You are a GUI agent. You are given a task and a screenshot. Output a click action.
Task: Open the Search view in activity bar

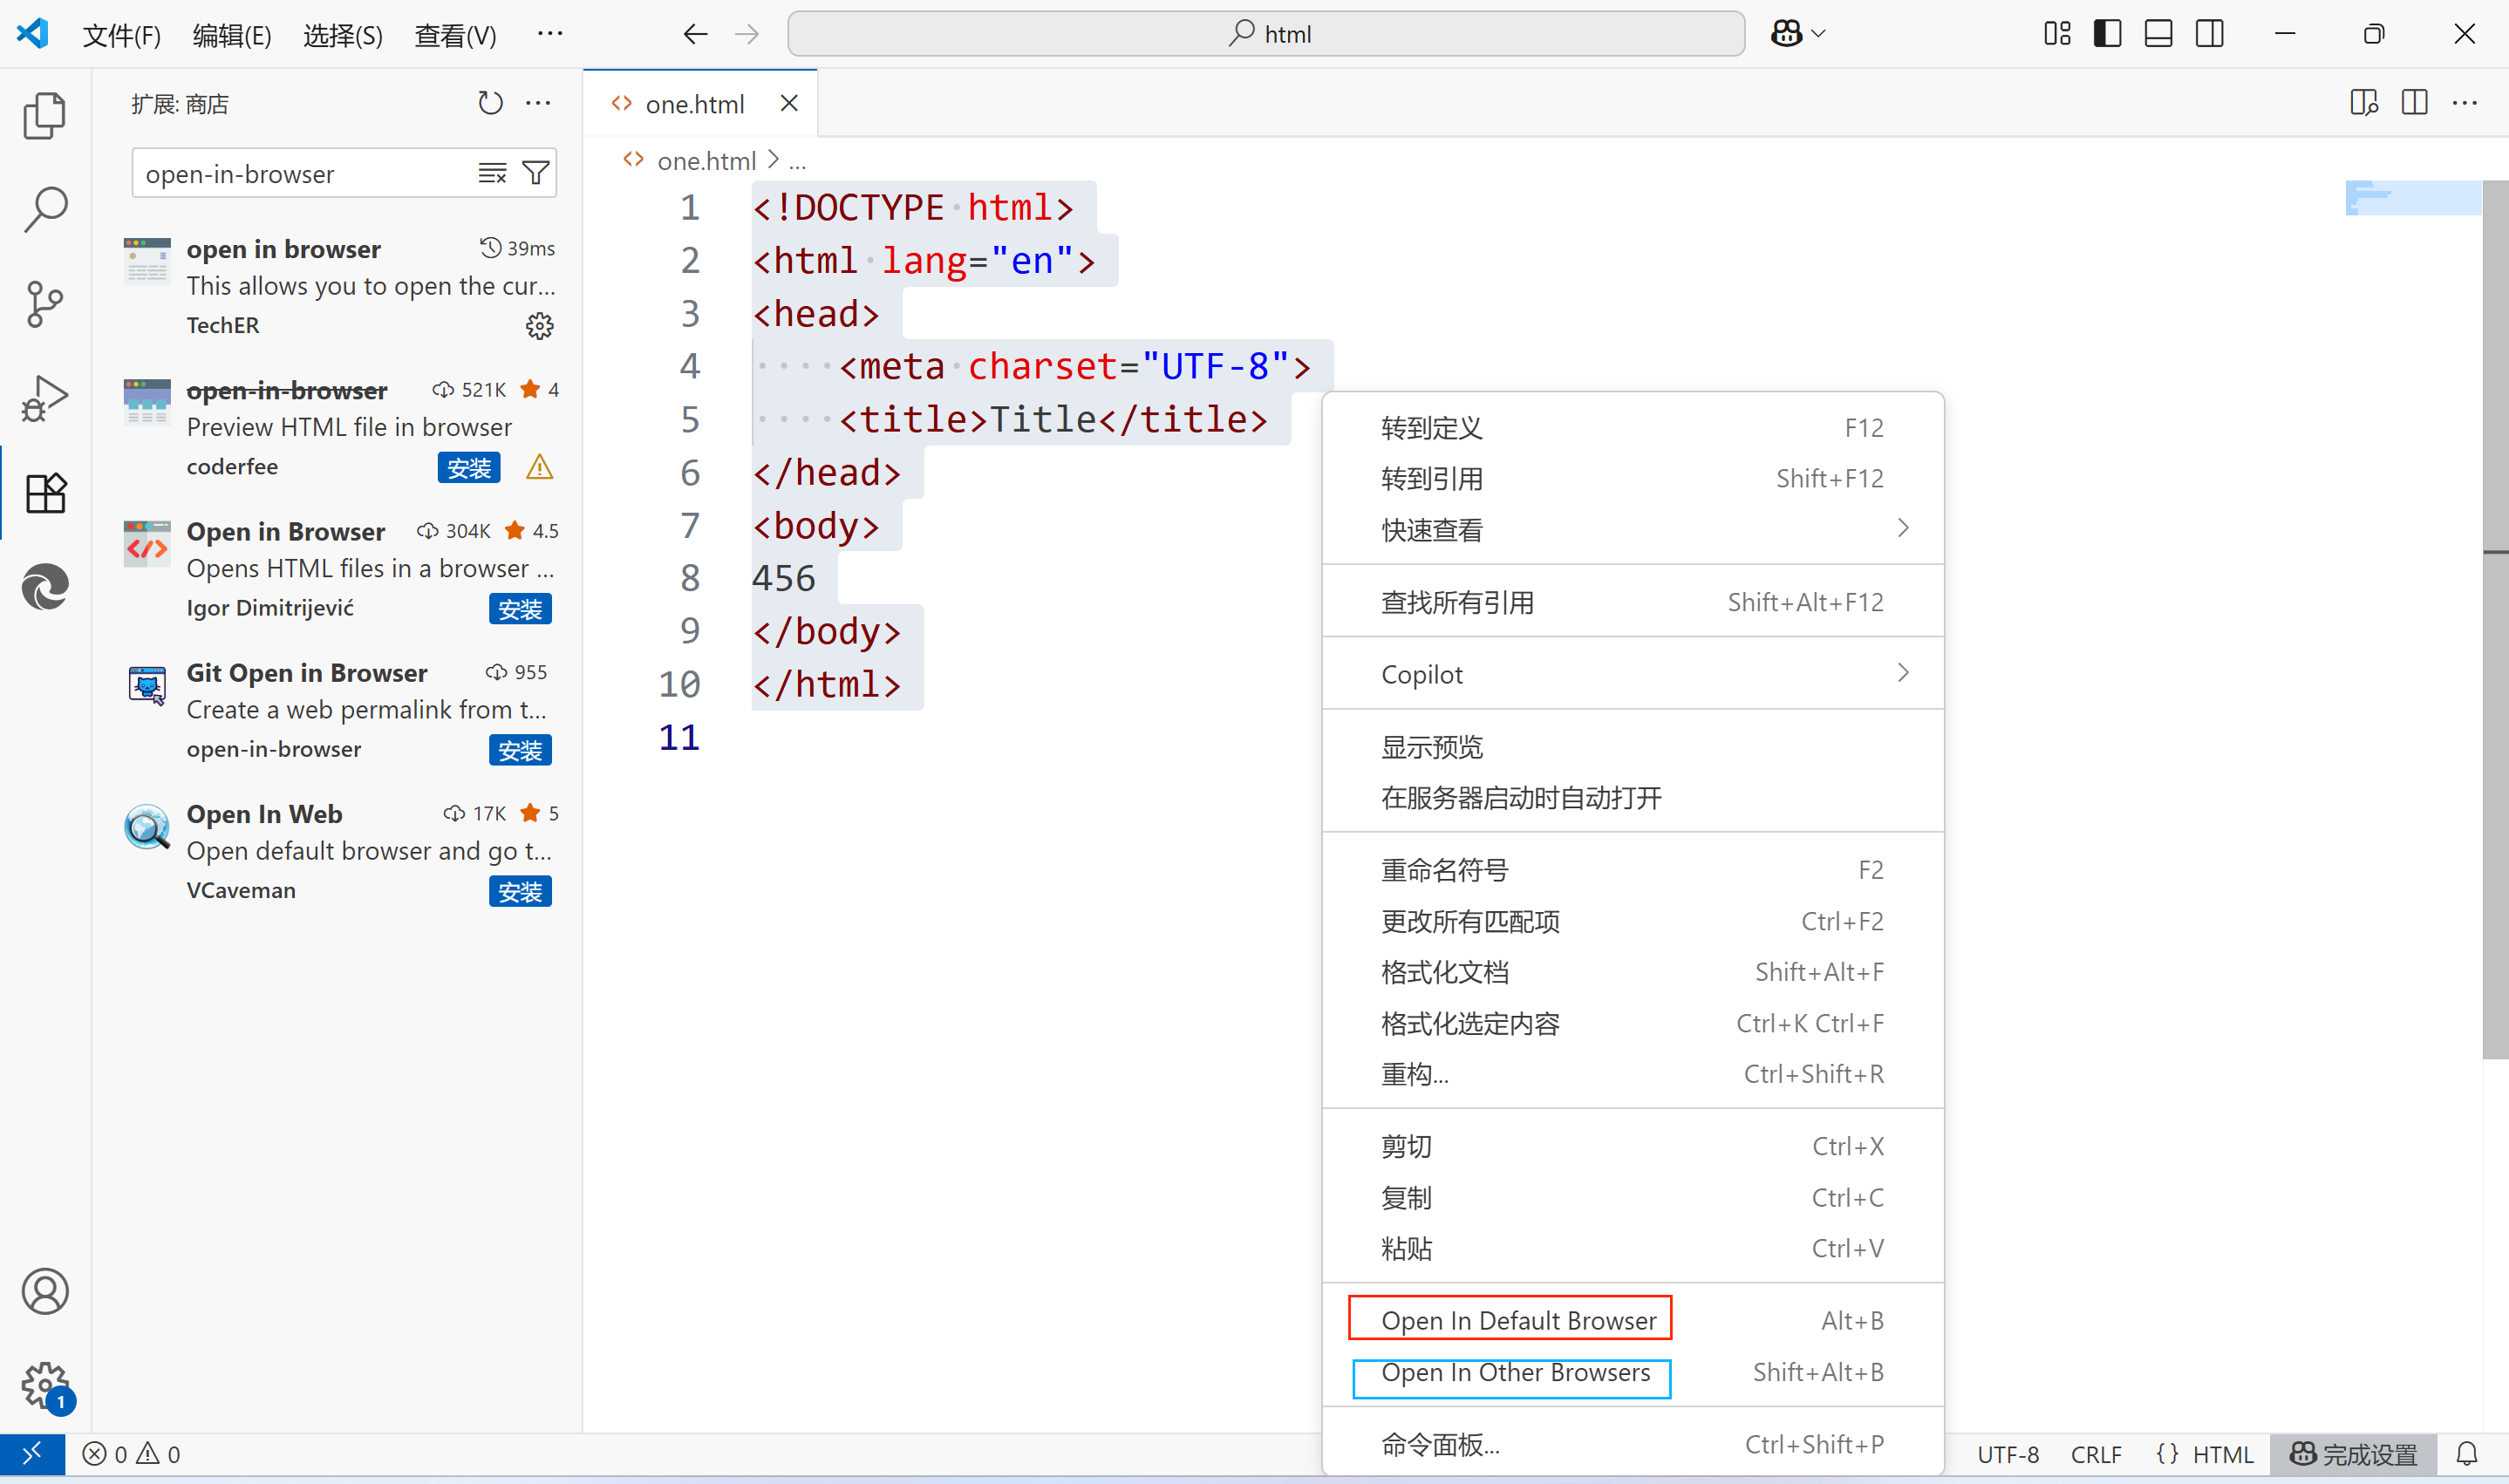click(x=45, y=209)
